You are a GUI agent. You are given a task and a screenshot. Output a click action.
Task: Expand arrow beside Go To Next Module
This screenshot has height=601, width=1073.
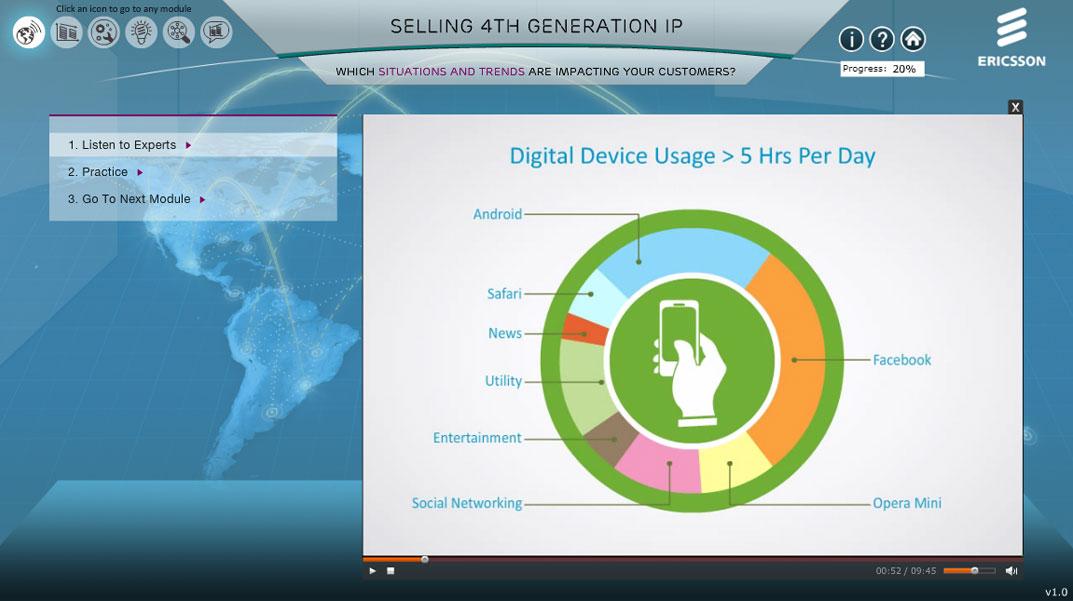point(203,200)
